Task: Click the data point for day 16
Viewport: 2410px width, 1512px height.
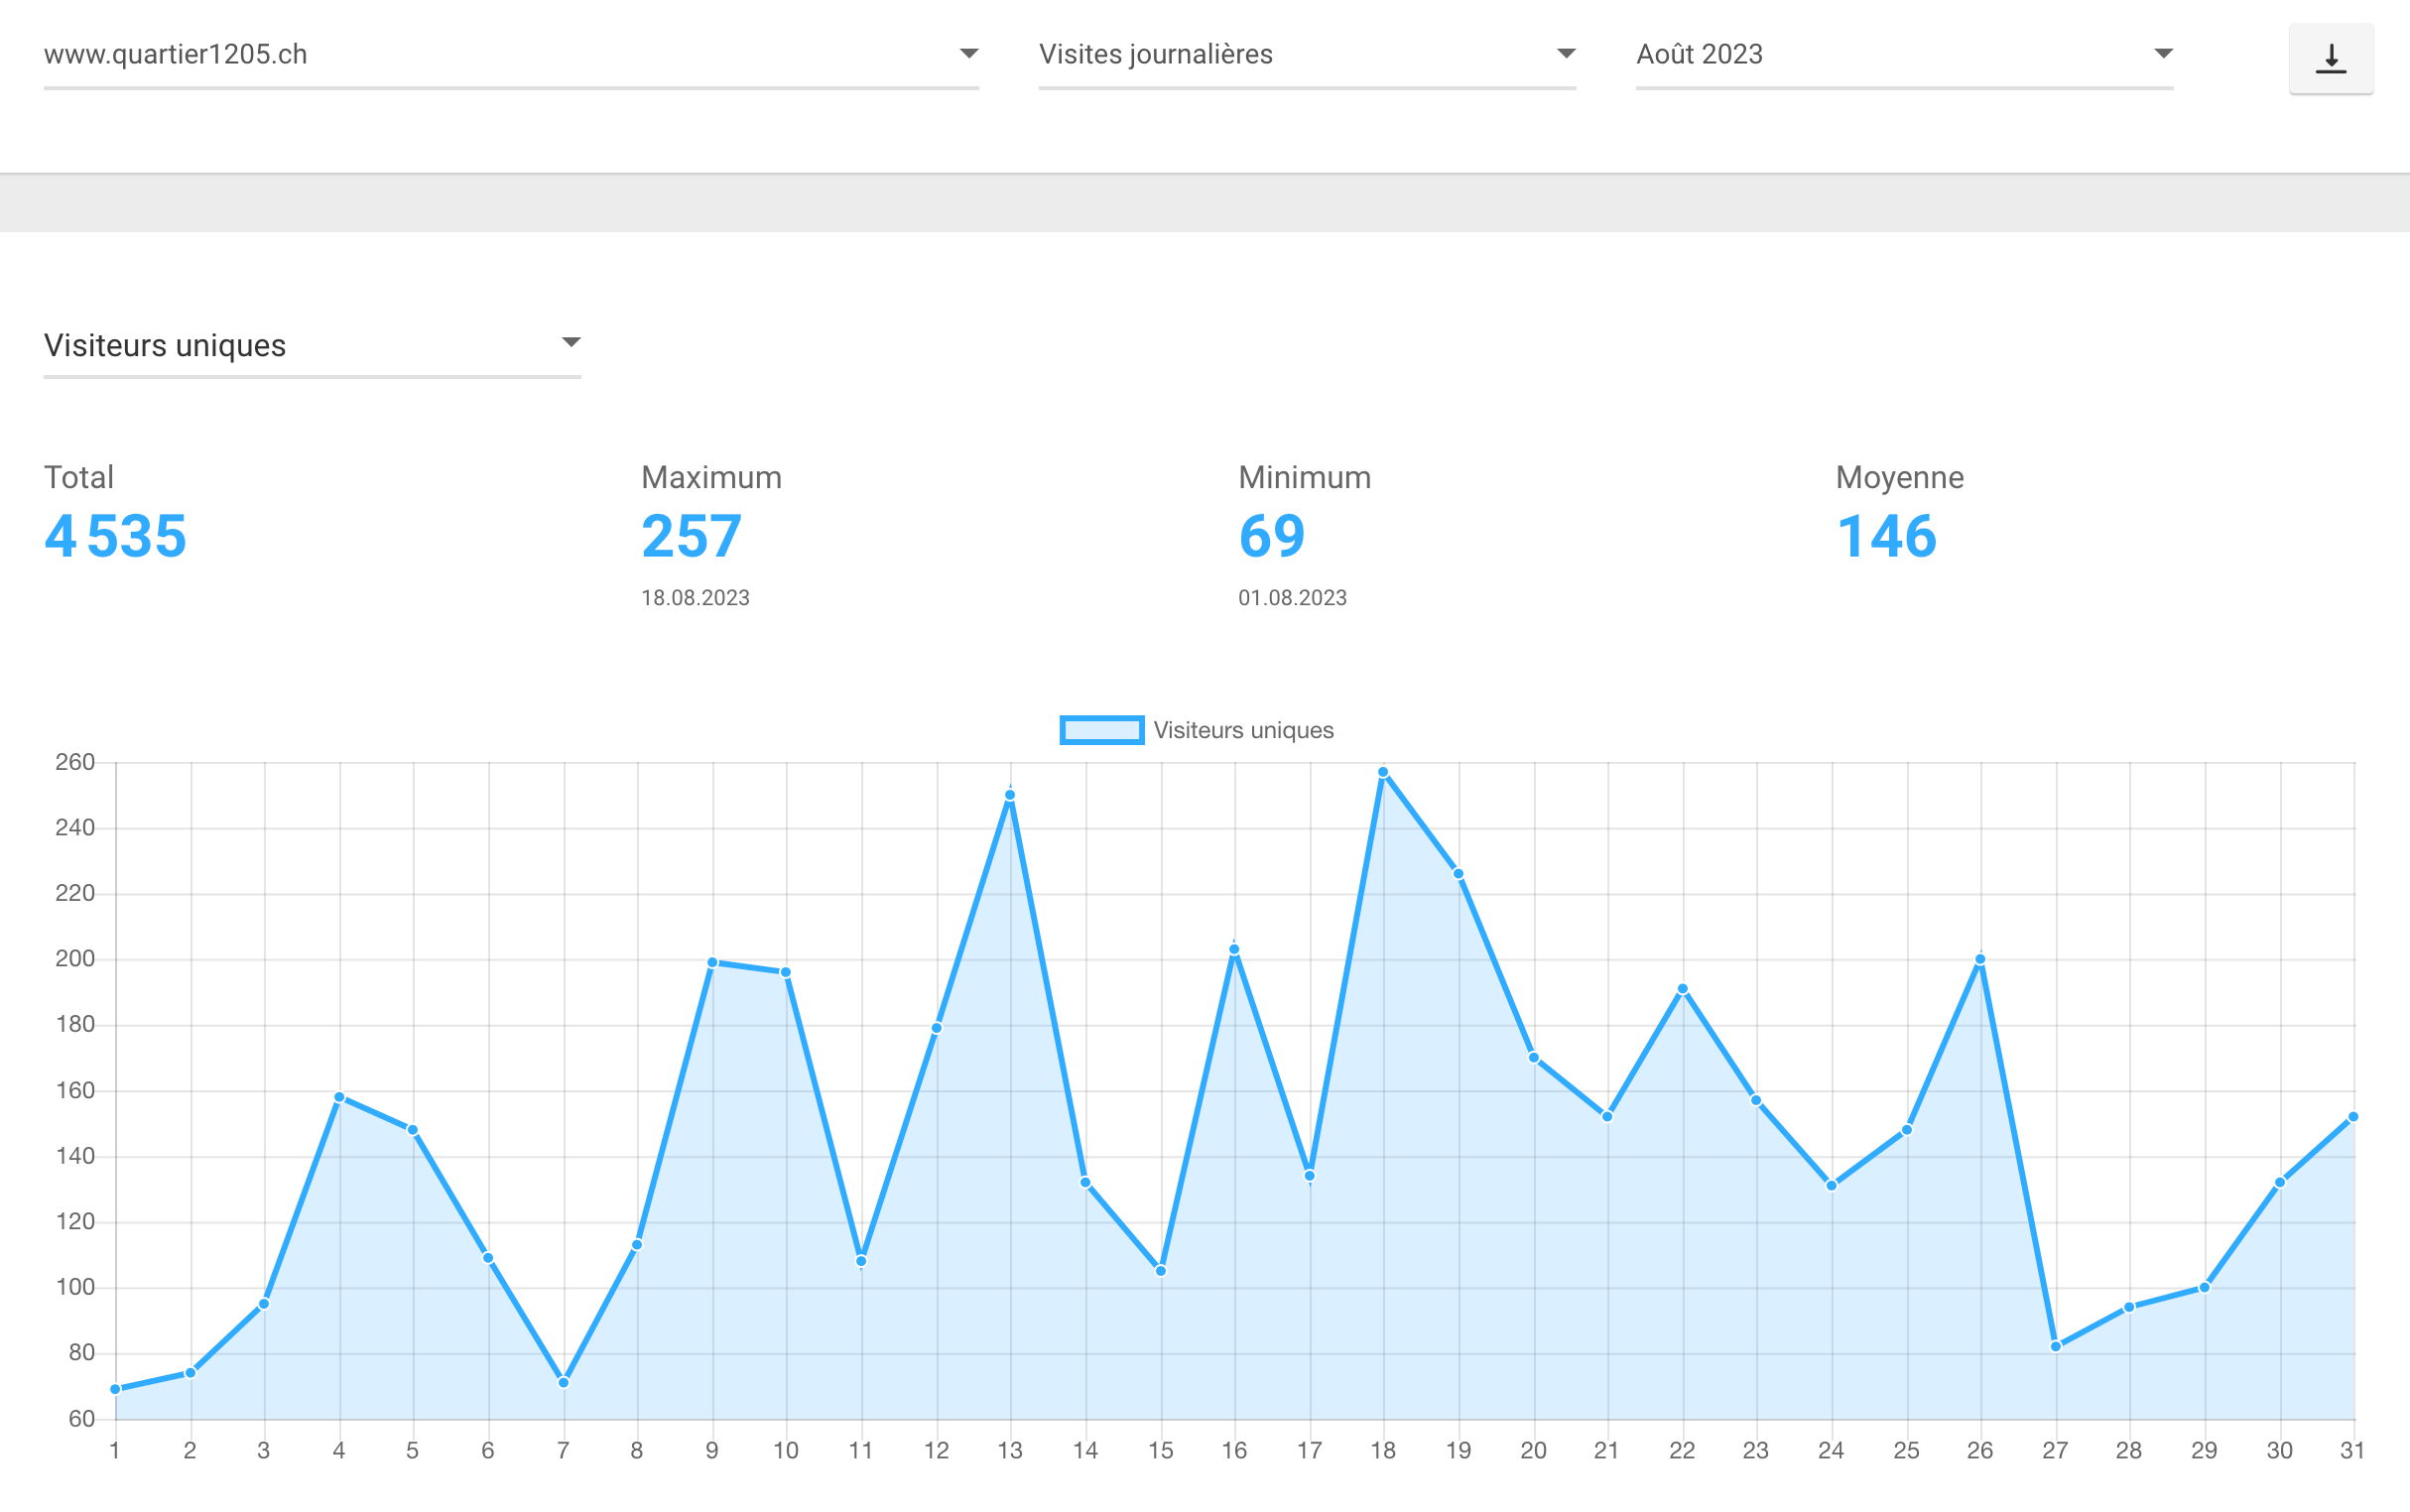Action: (1234, 950)
